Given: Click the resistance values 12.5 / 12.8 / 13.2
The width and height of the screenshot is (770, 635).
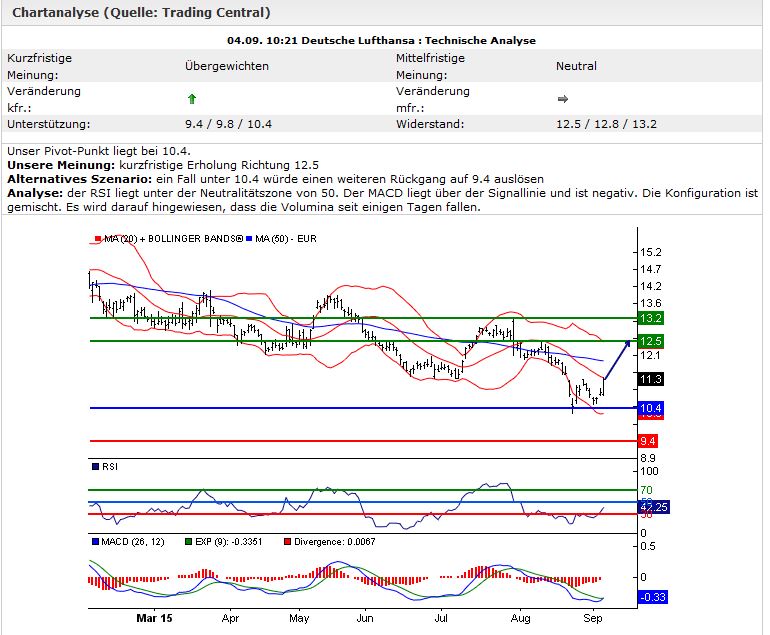Looking at the screenshot, I should click(606, 124).
